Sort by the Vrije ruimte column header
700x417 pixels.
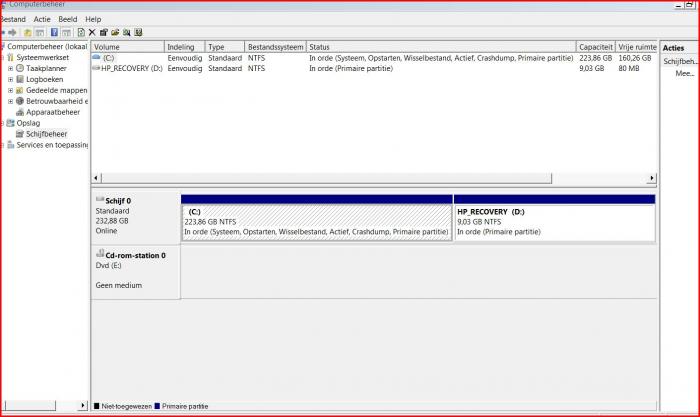point(637,47)
